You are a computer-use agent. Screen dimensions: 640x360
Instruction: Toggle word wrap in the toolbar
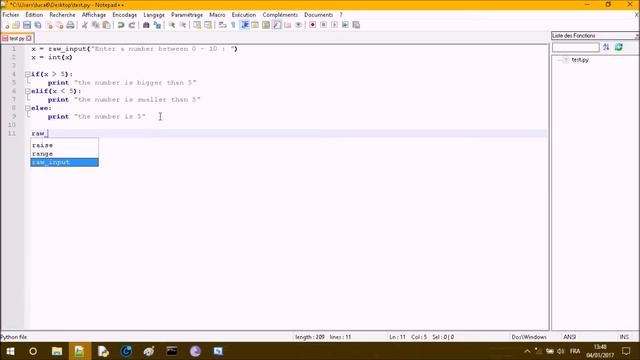click(x=222, y=25)
